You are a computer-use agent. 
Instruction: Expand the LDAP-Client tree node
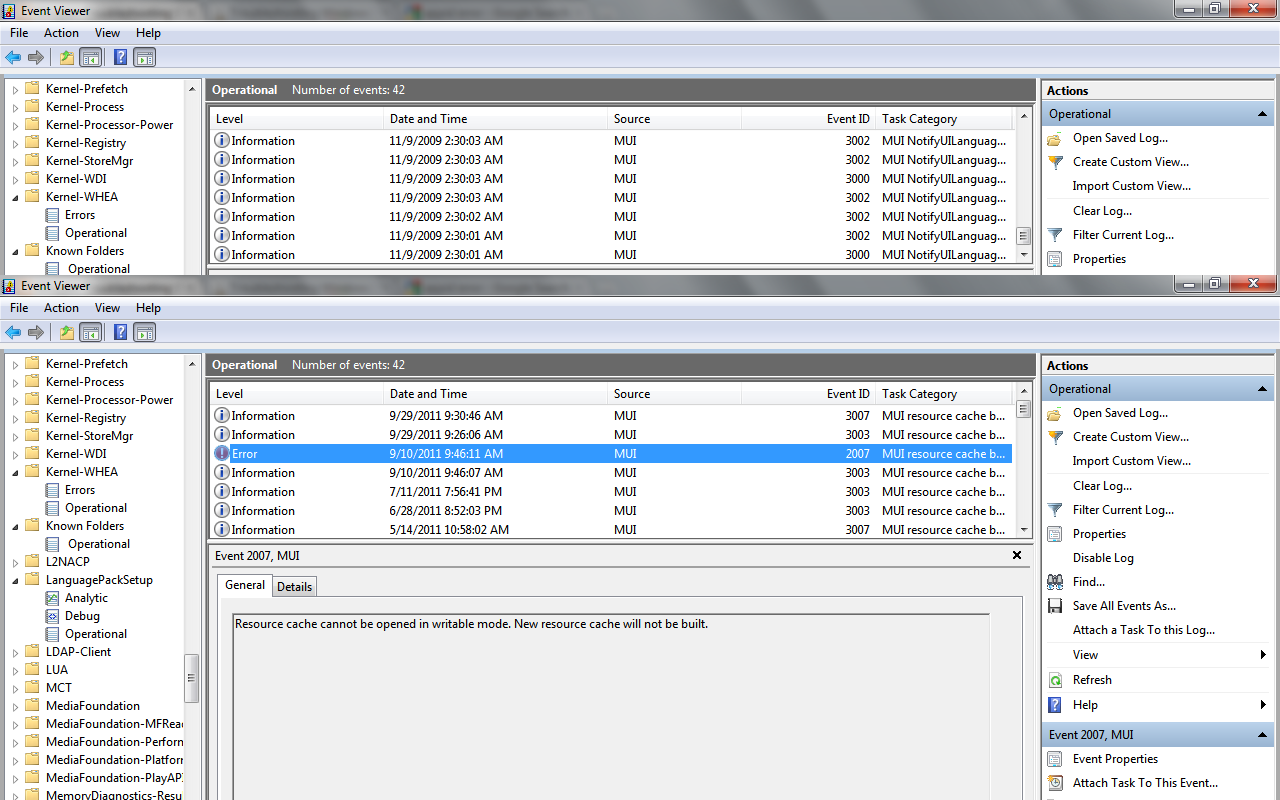(15, 652)
